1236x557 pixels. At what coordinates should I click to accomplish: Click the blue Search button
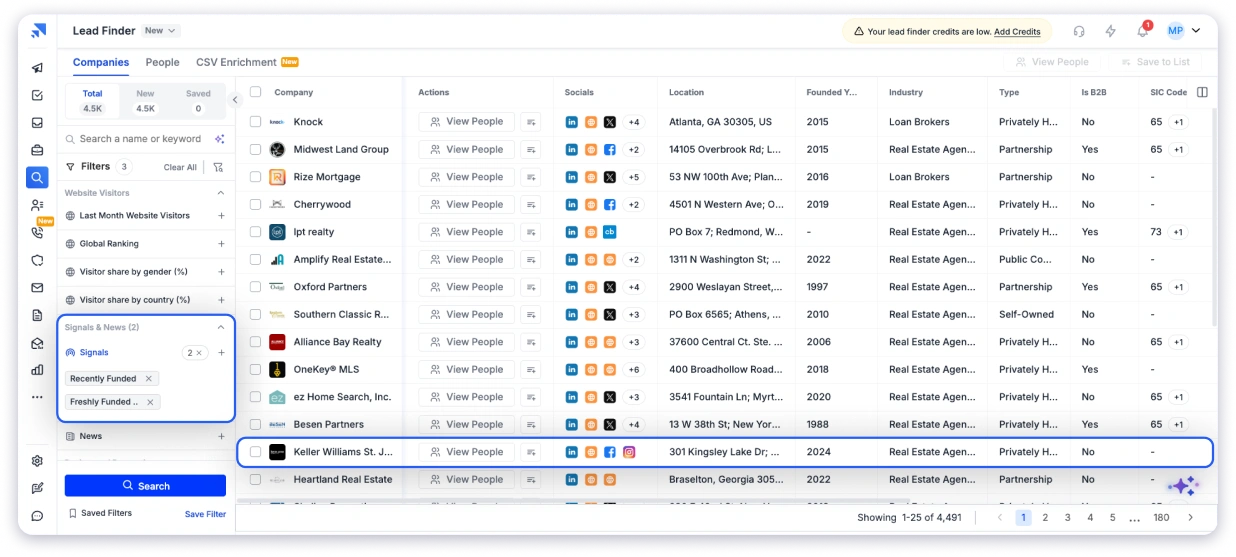[x=145, y=486]
